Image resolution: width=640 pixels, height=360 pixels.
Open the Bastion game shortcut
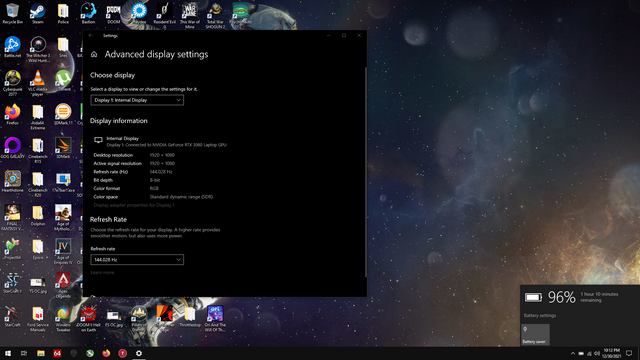tap(88, 13)
